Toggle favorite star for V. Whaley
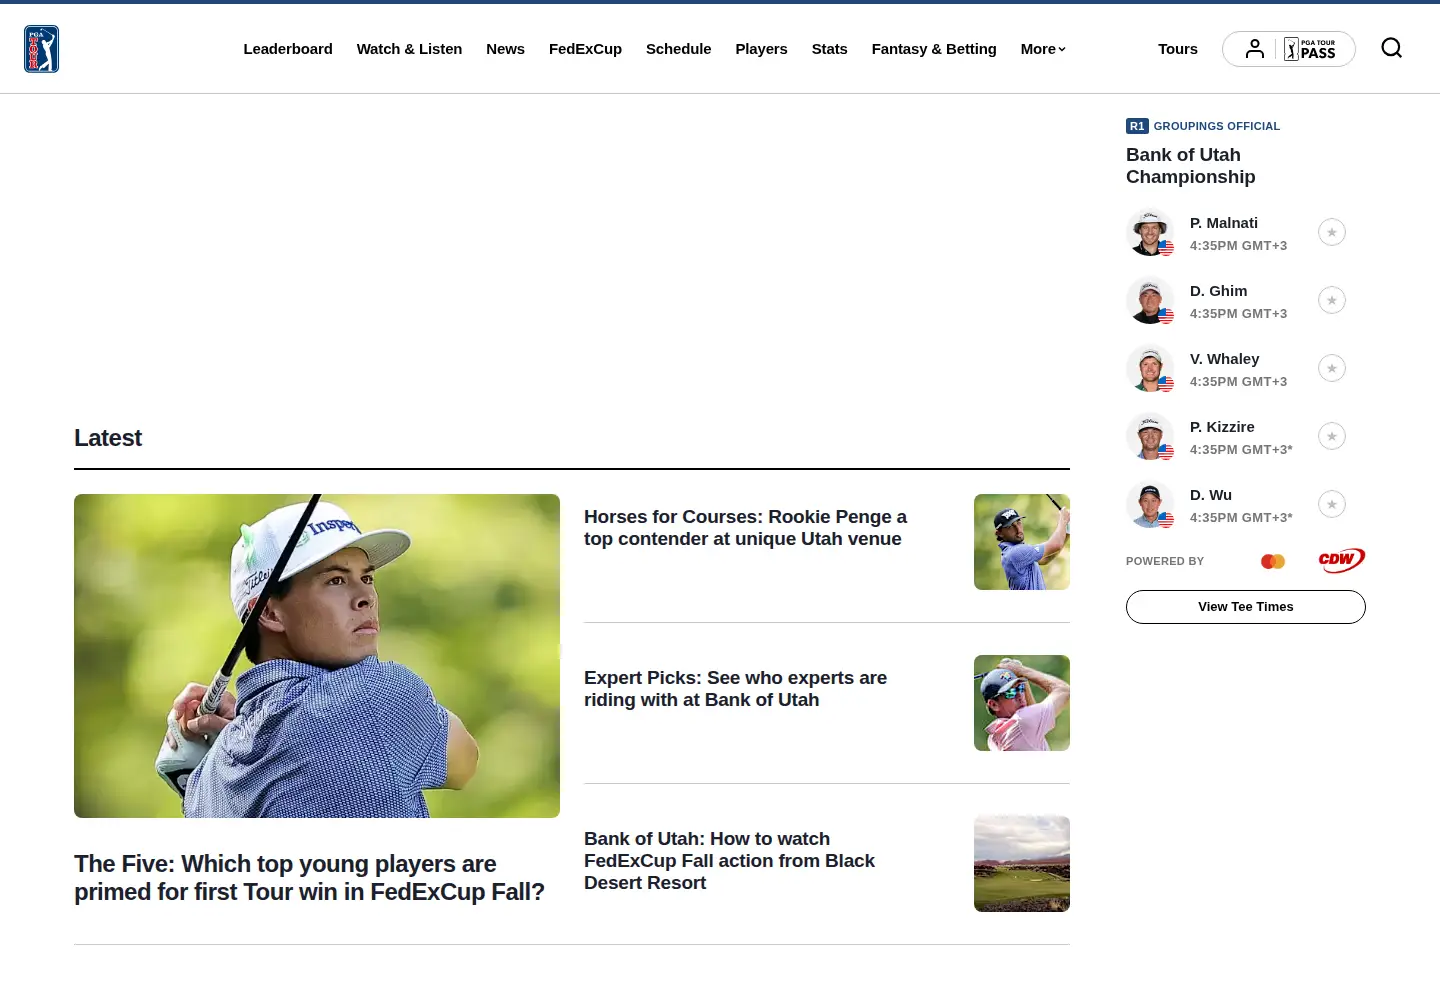Screen dimensions: 1440x1000 1332,368
